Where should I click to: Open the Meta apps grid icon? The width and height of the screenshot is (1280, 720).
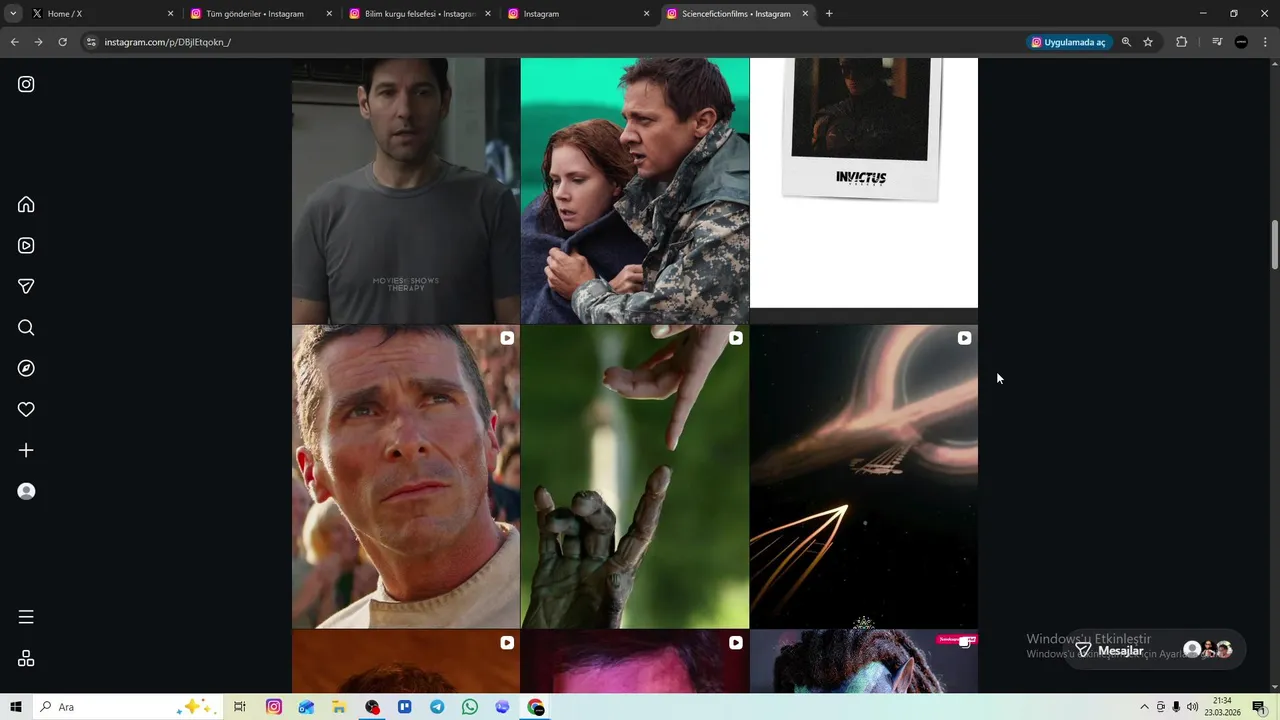pyautogui.click(x=26, y=658)
